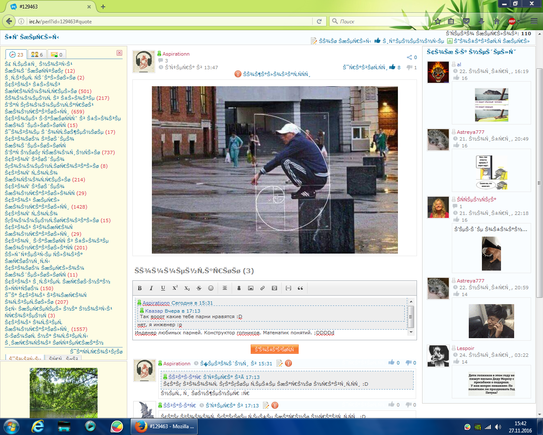Screen dimensions: 543x435
Task: Open Lespoir profile in right panel
Action: [x=465, y=348]
